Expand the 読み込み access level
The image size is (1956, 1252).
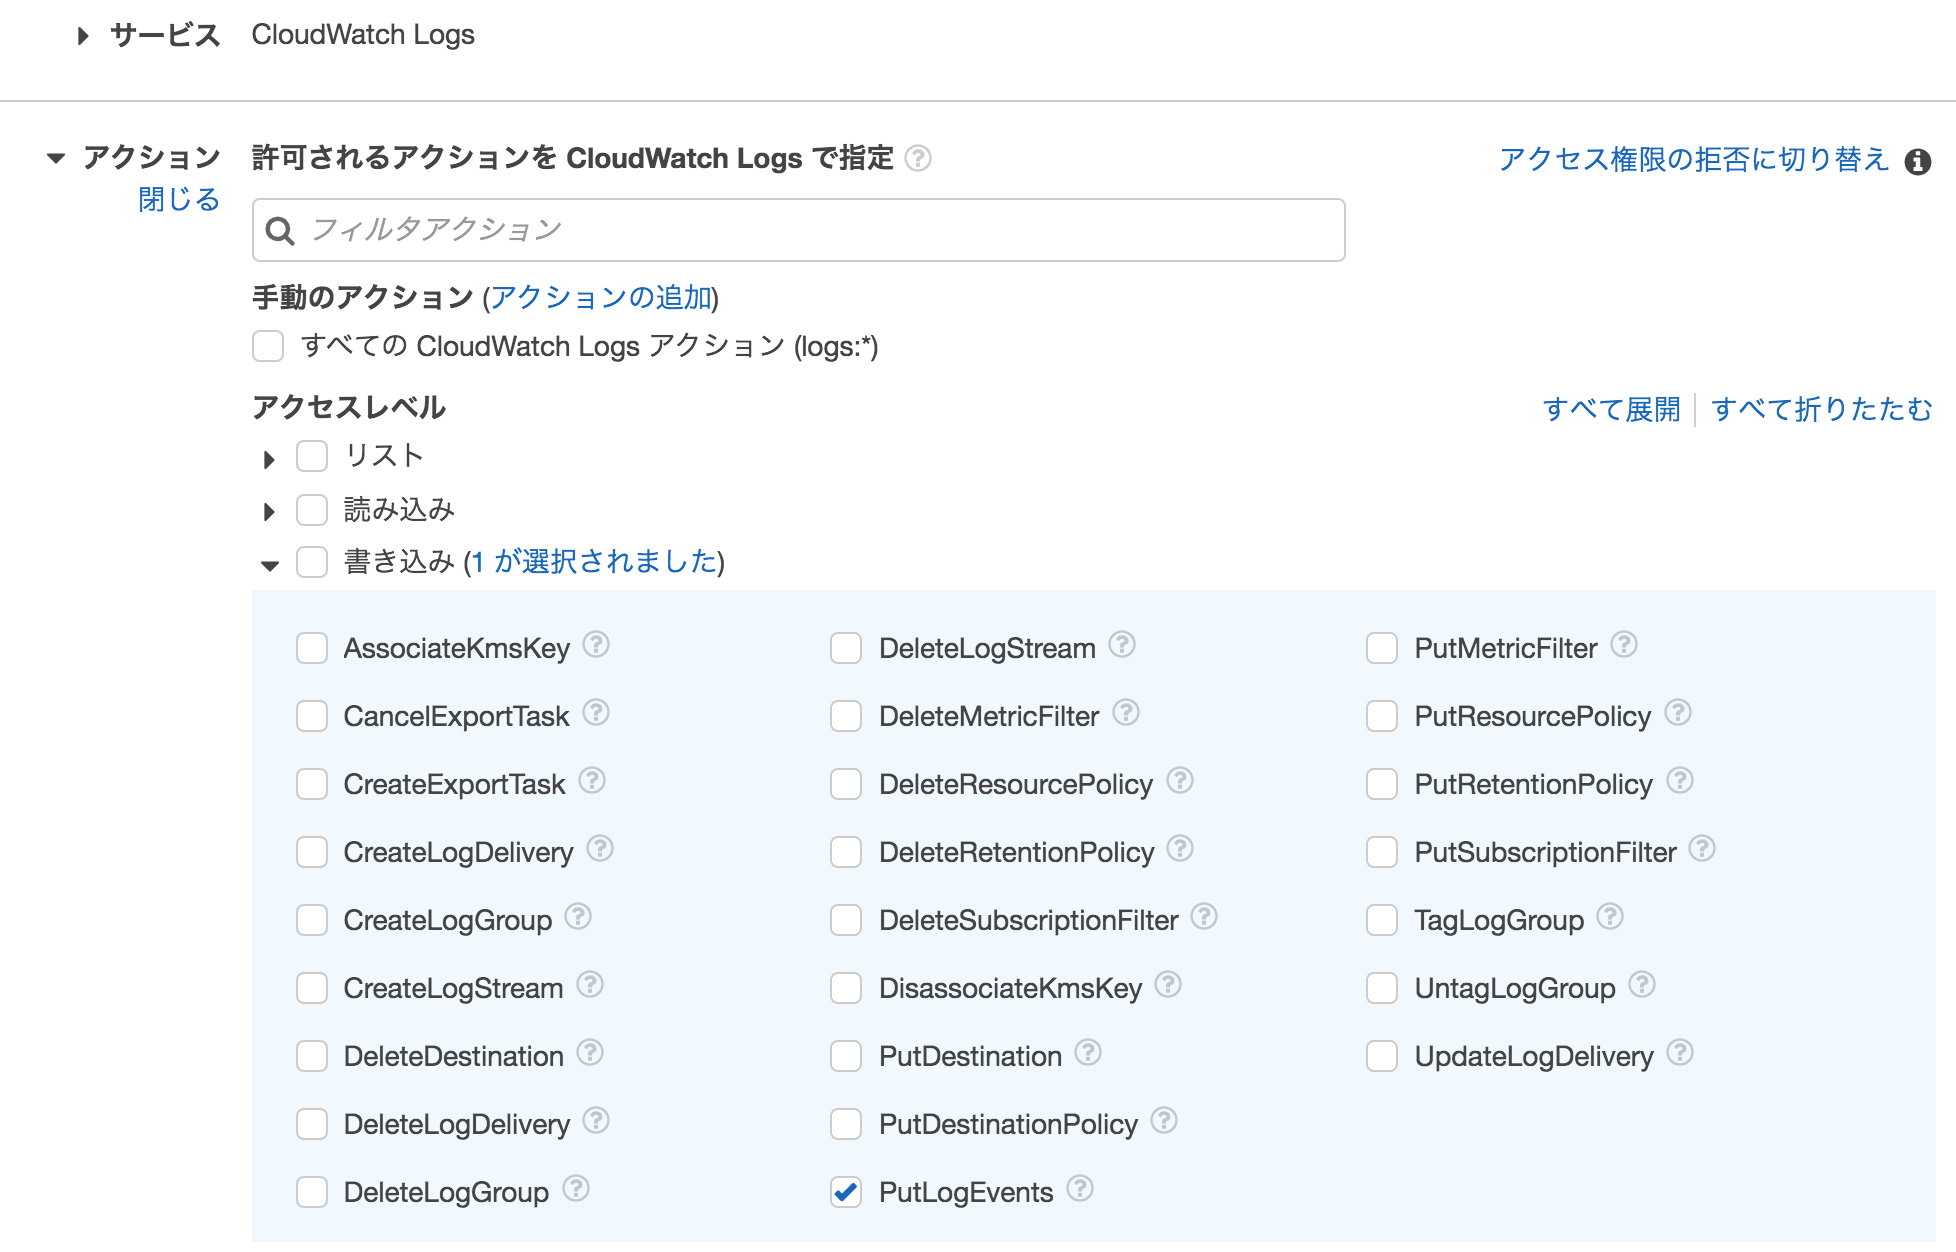click(269, 512)
